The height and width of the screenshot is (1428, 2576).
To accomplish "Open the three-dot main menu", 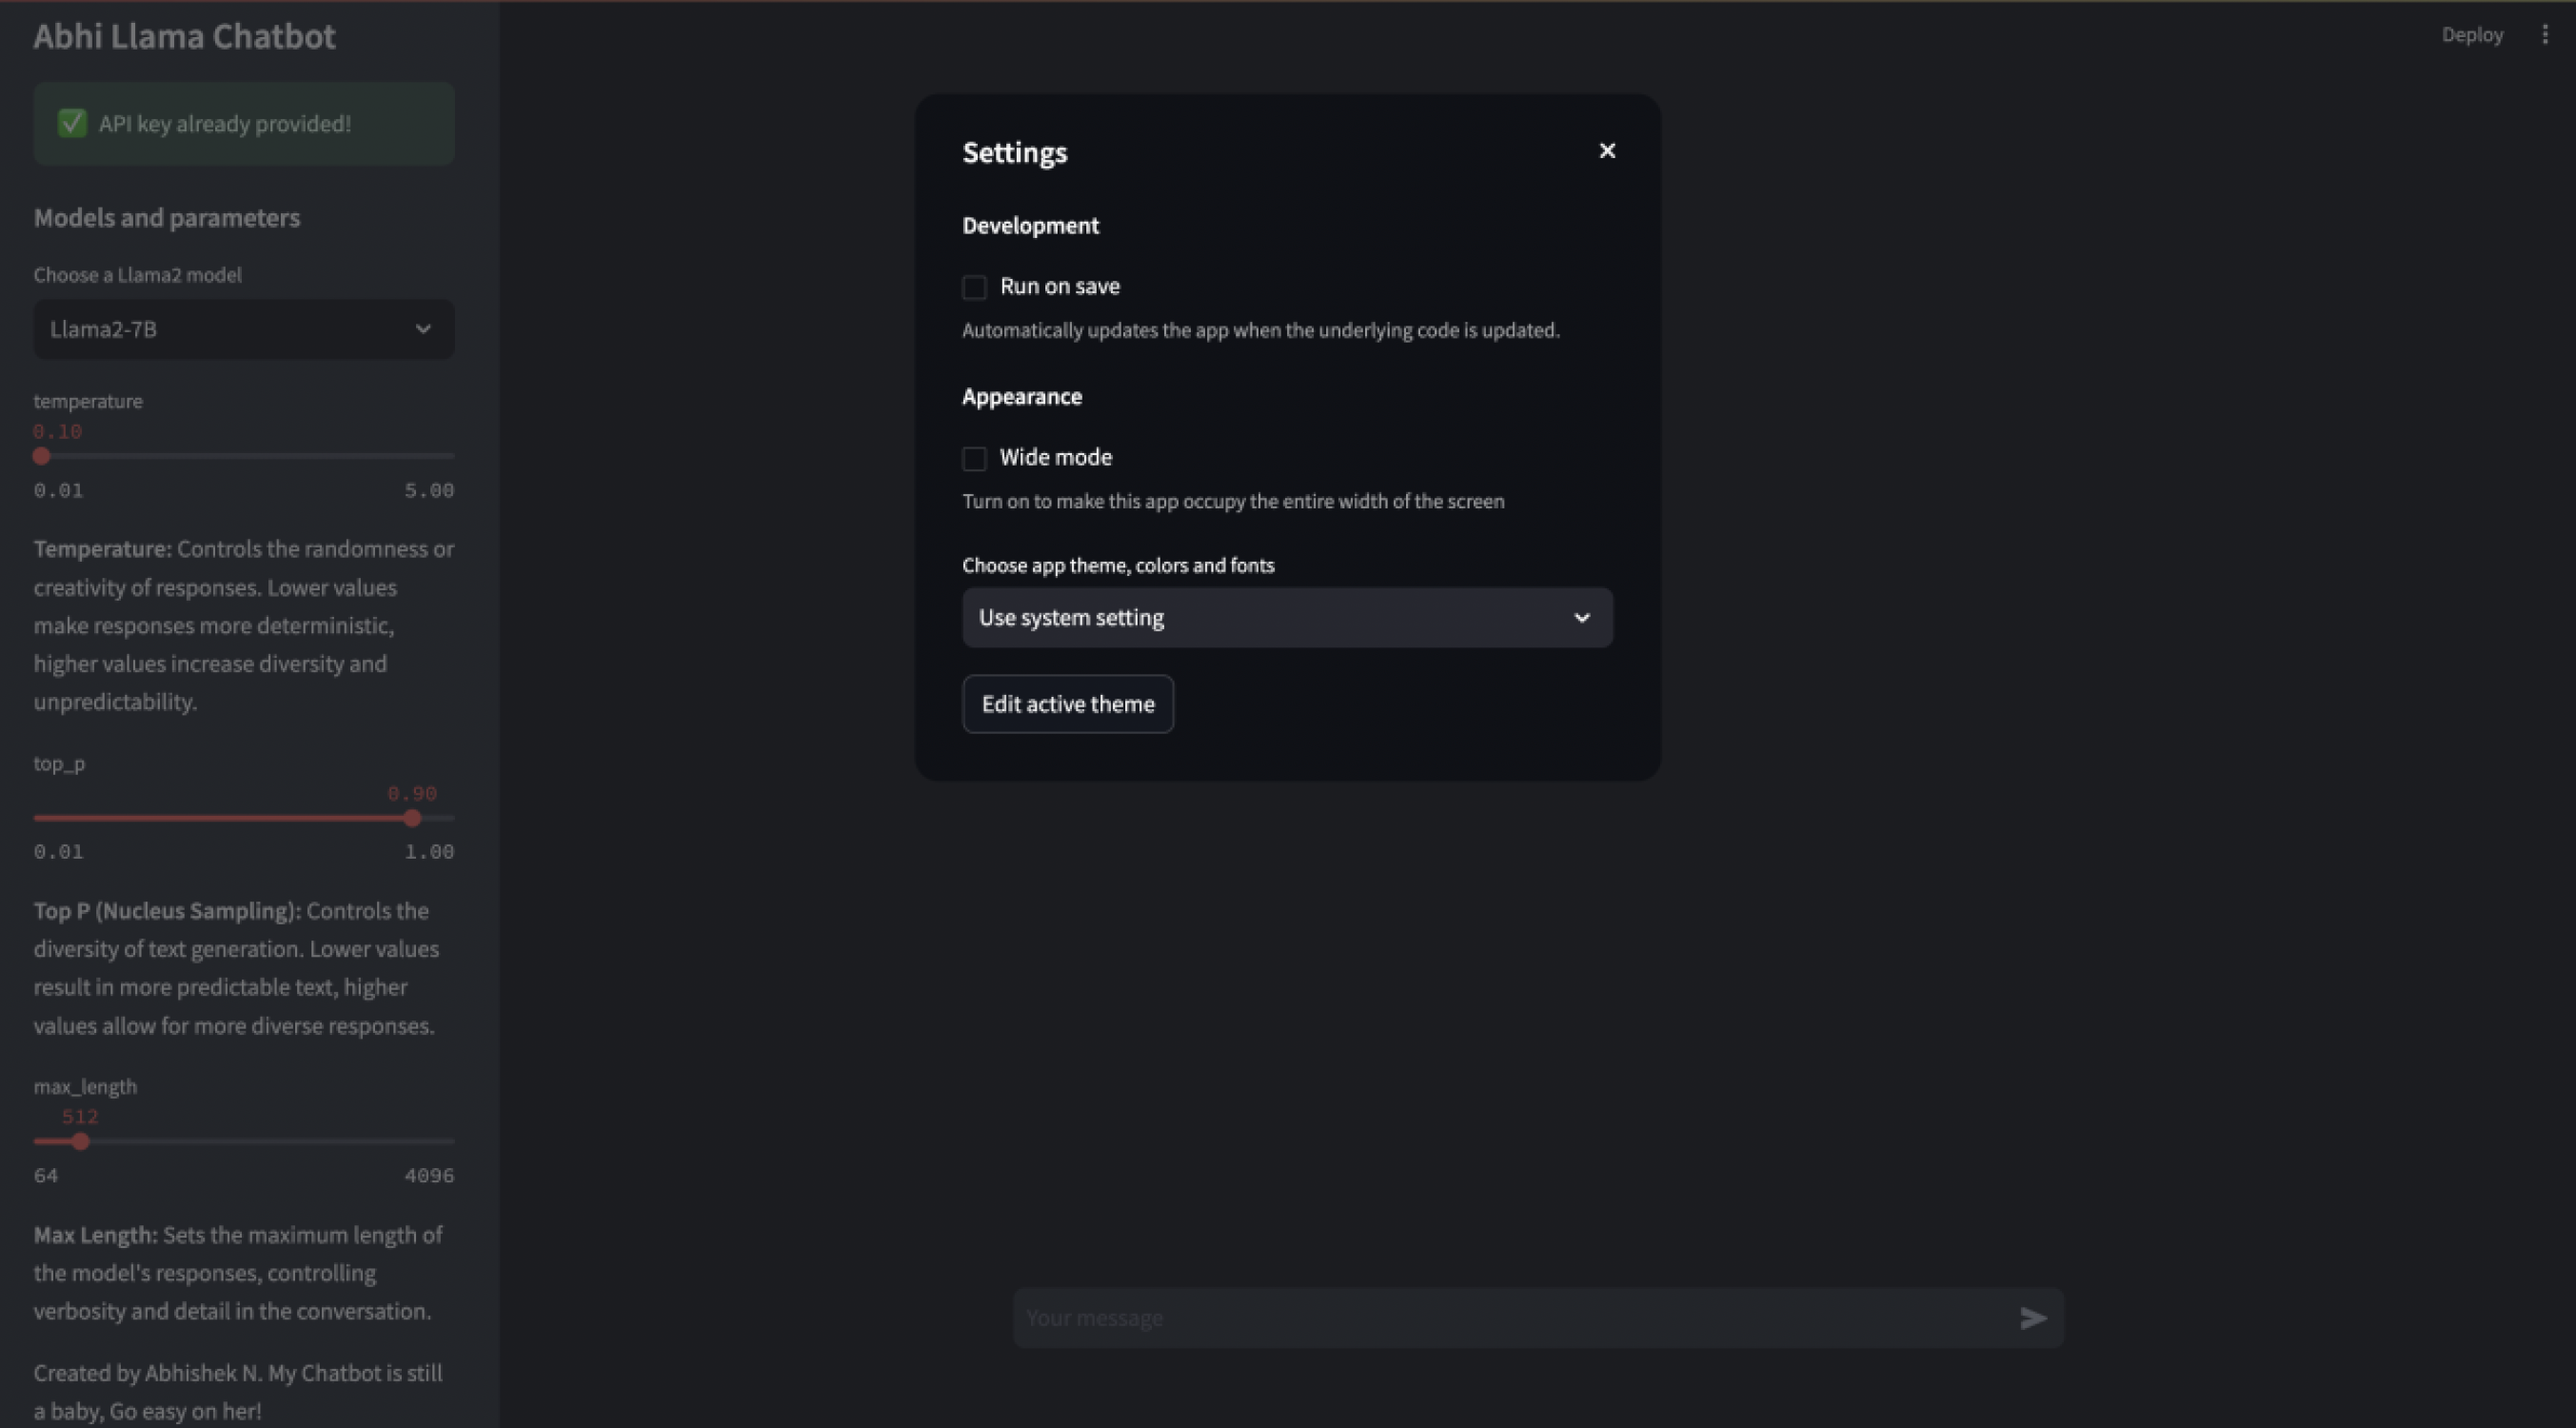I will [x=2545, y=35].
